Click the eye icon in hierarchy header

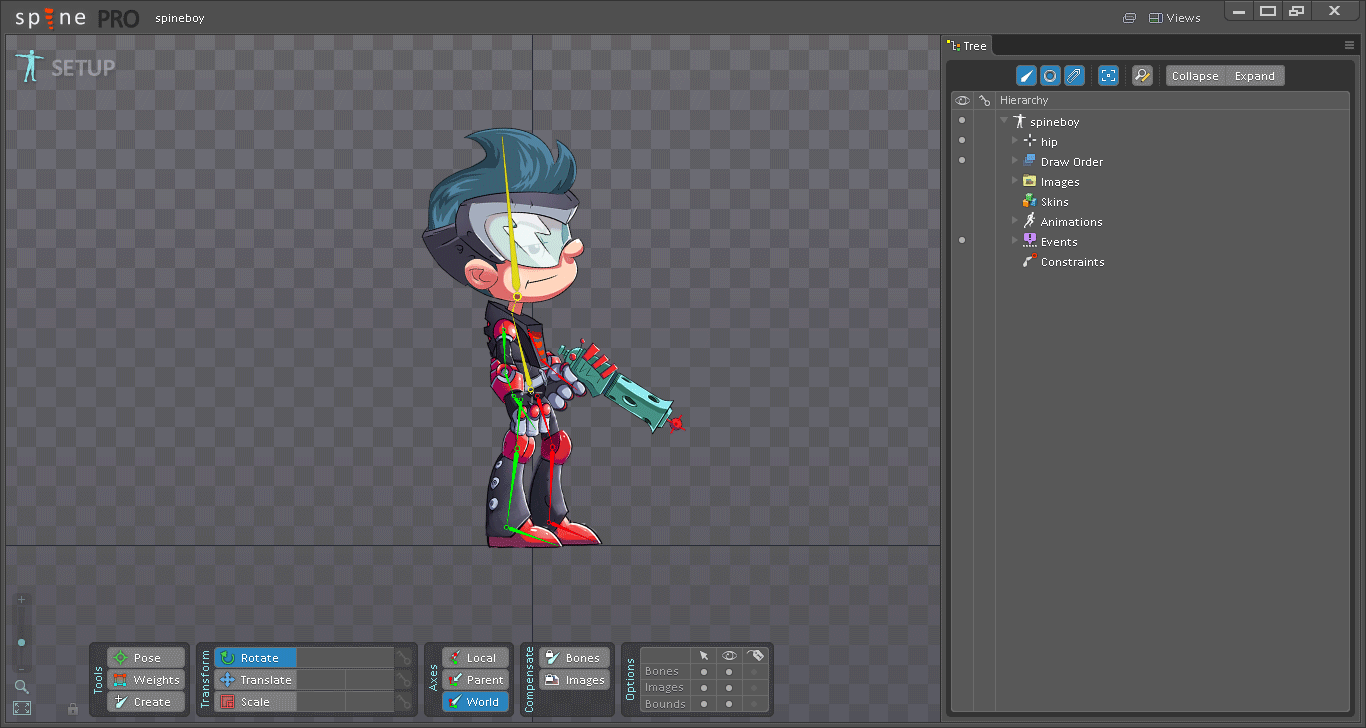coord(963,100)
